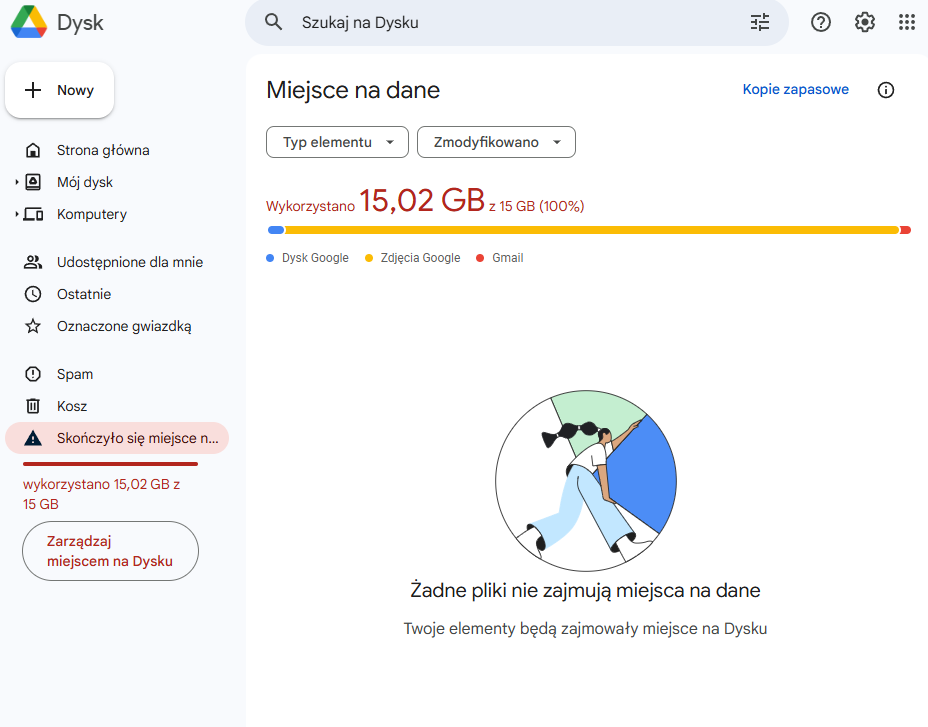Open the Zmodyfikowano filter dropdown
The width and height of the screenshot is (928, 727).
[x=496, y=142]
